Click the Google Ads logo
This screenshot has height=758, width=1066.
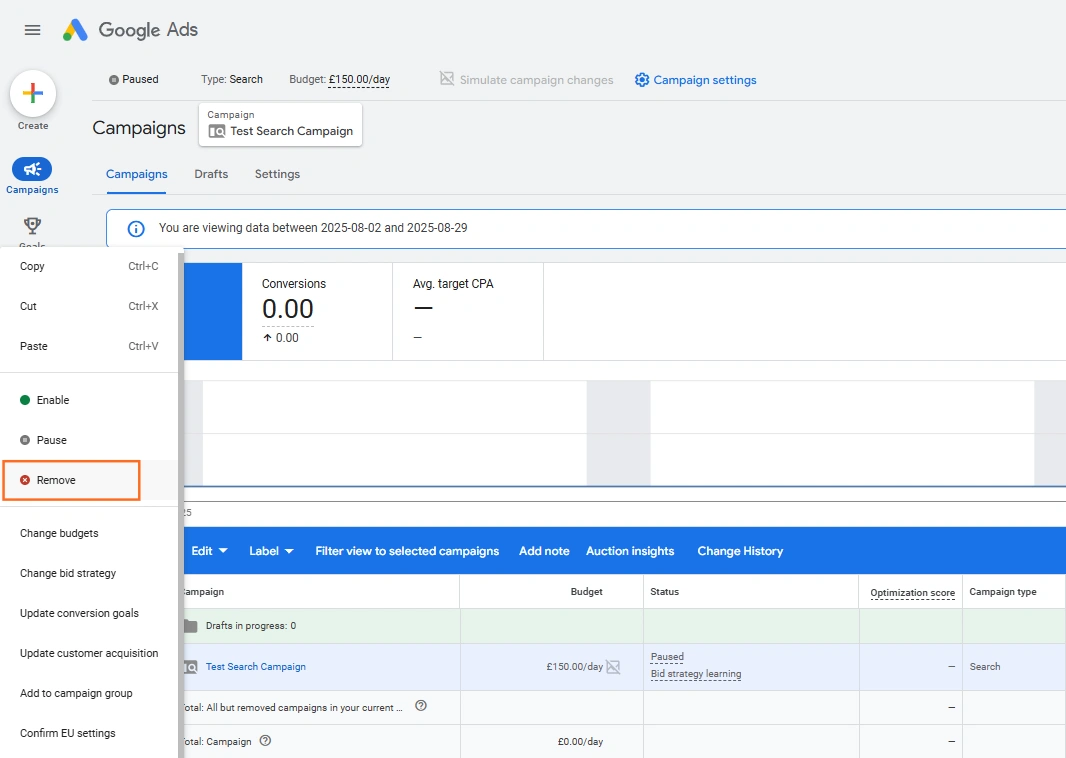(130, 30)
